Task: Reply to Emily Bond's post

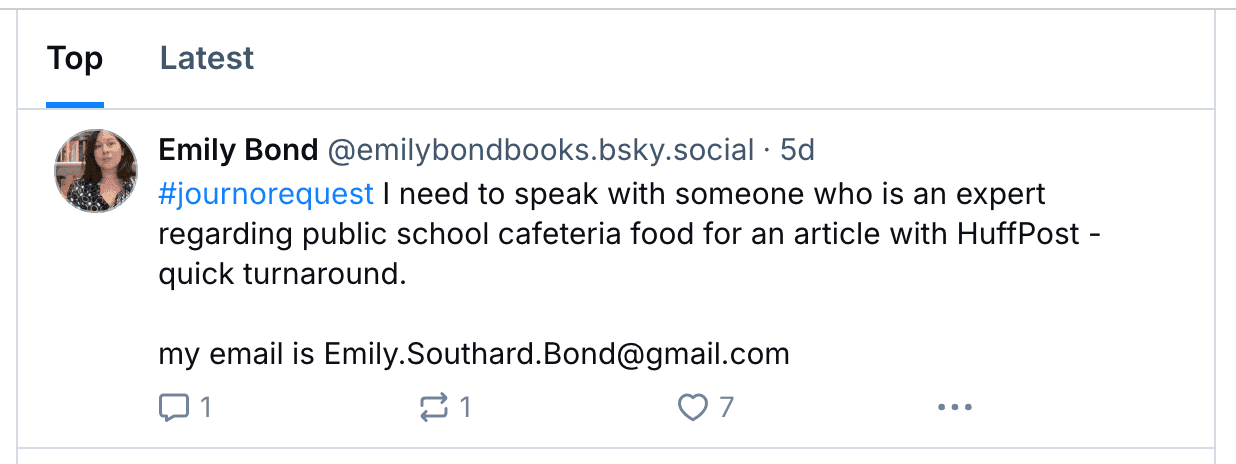Action: pyautogui.click(x=174, y=407)
